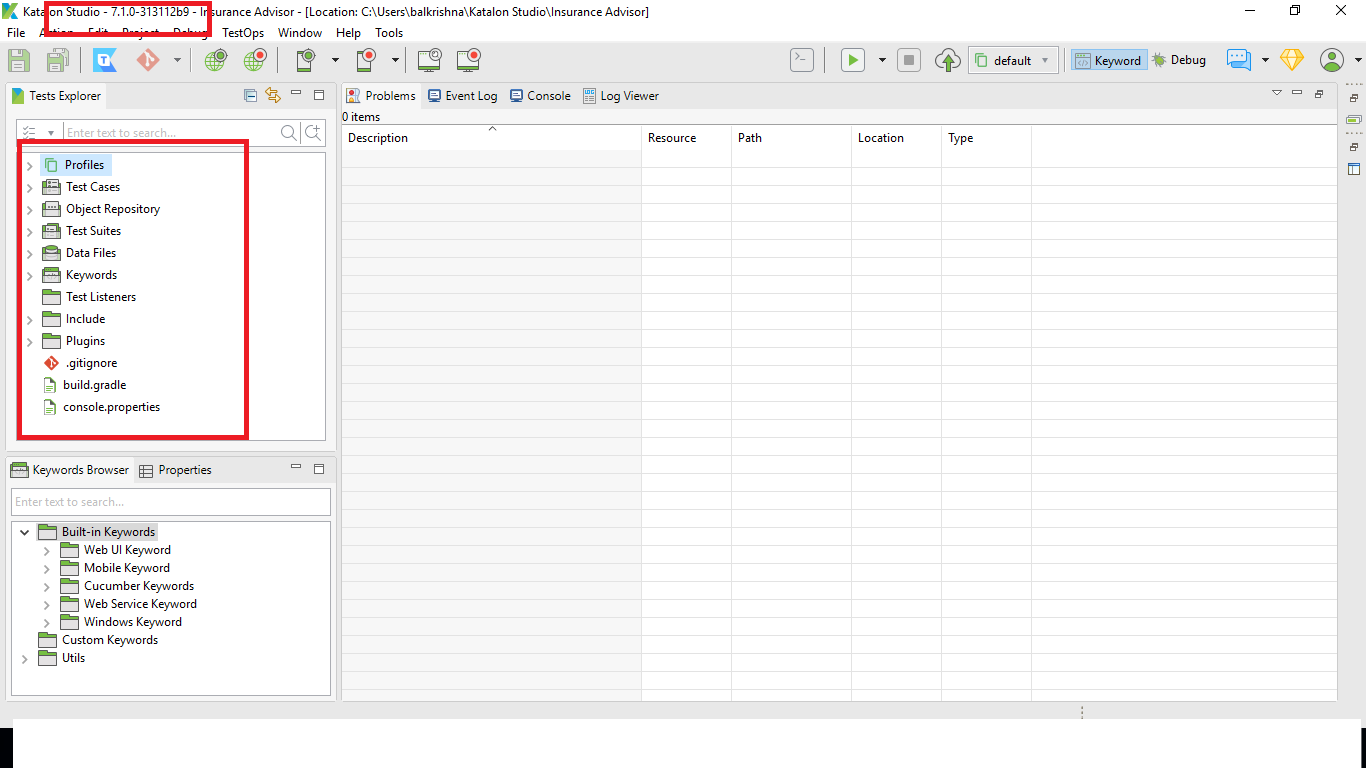Switch to the Properties tab

click(x=175, y=470)
